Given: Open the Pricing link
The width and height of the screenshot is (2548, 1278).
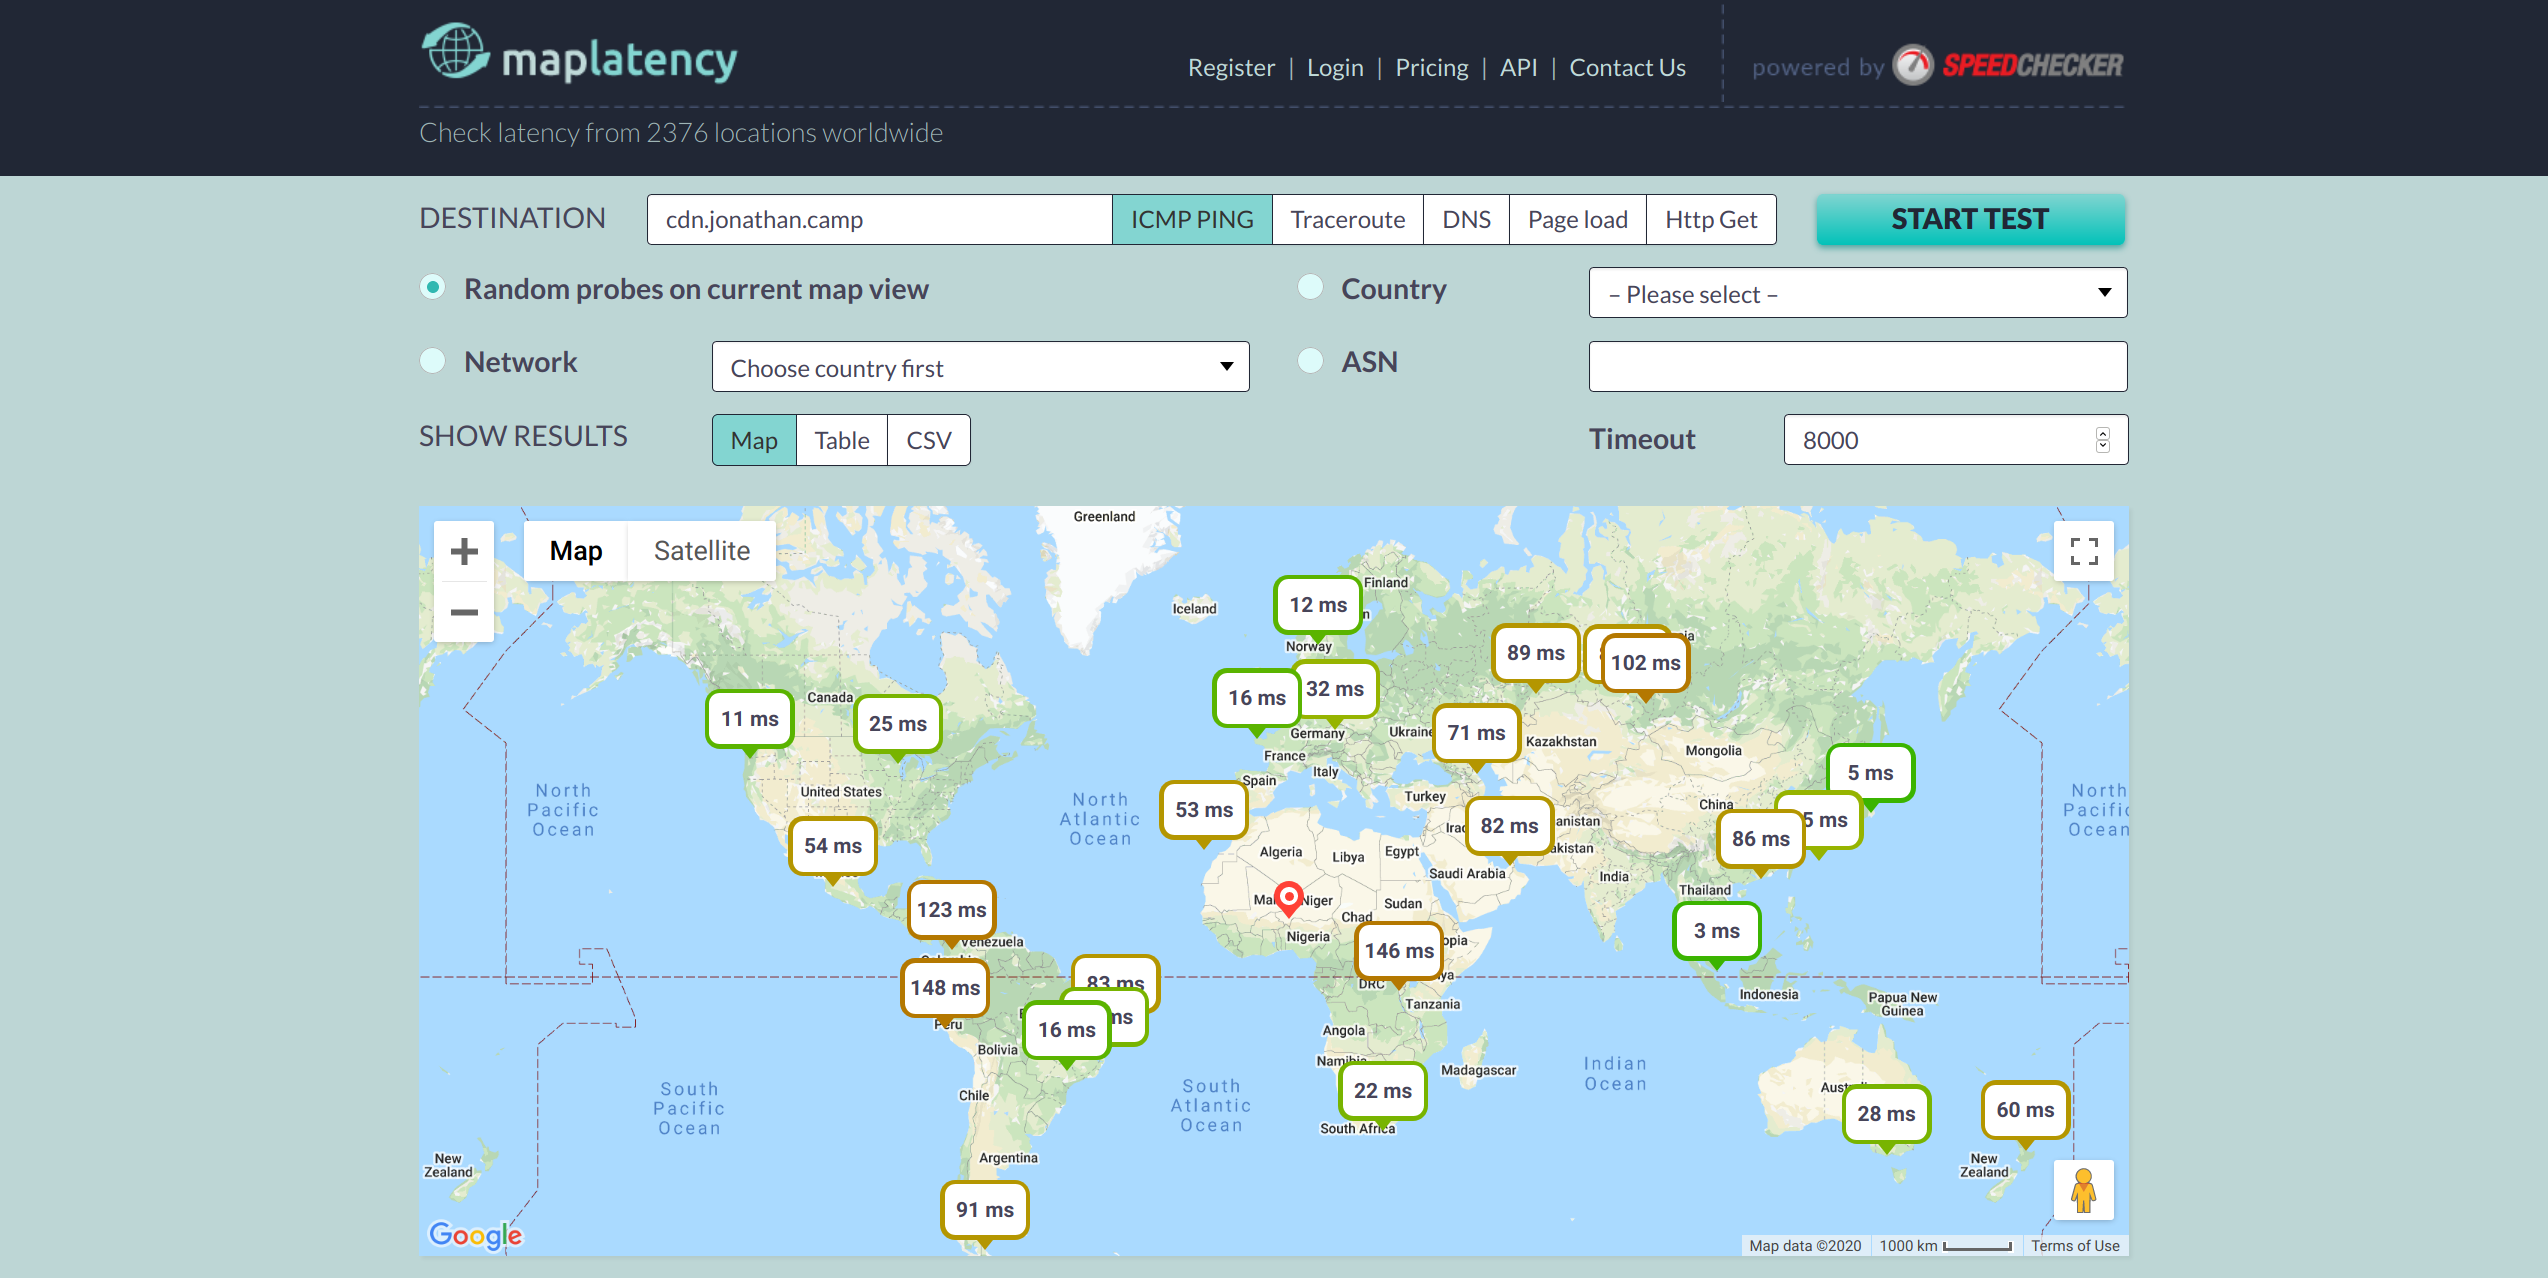Looking at the screenshot, I should [x=1431, y=68].
